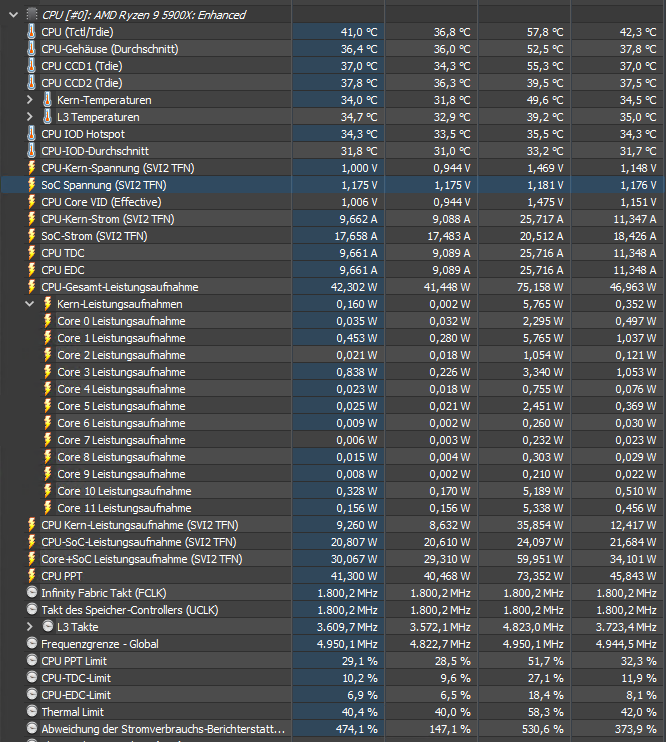Click the 4.822,7 MHz minimum value

[x=440, y=644]
